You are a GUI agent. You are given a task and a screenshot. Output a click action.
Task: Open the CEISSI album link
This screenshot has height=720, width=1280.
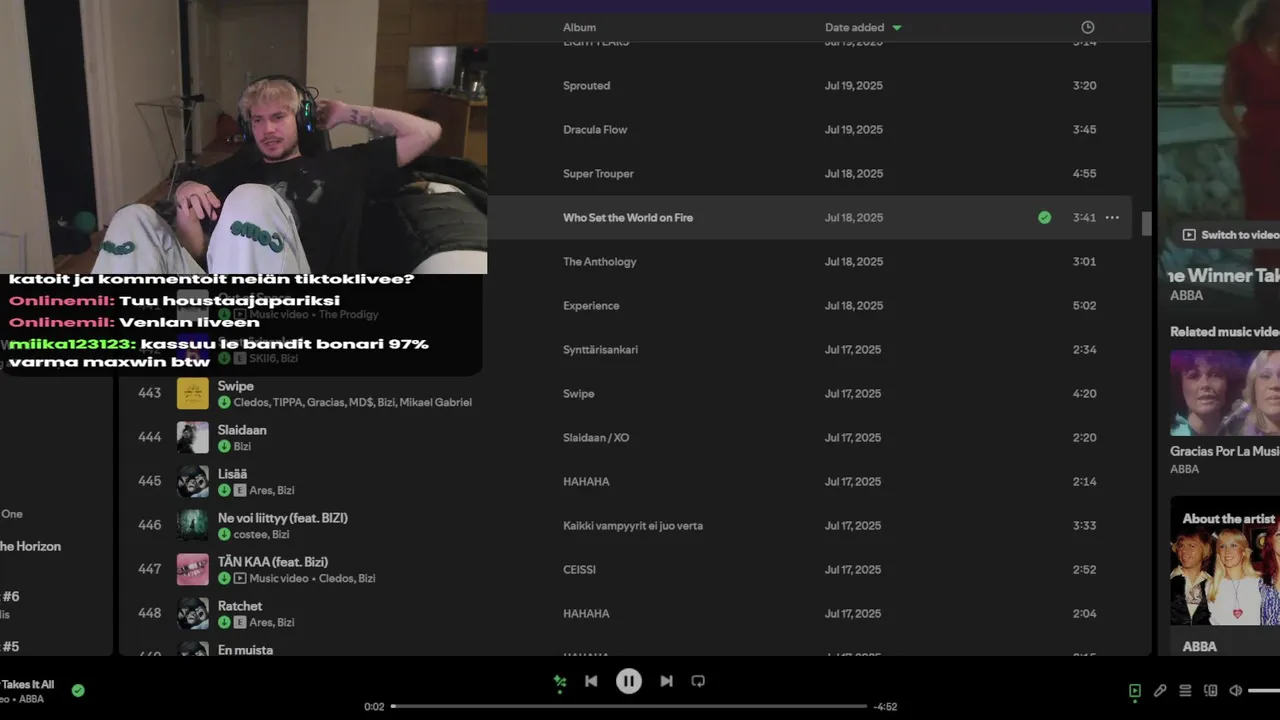[579, 569]
